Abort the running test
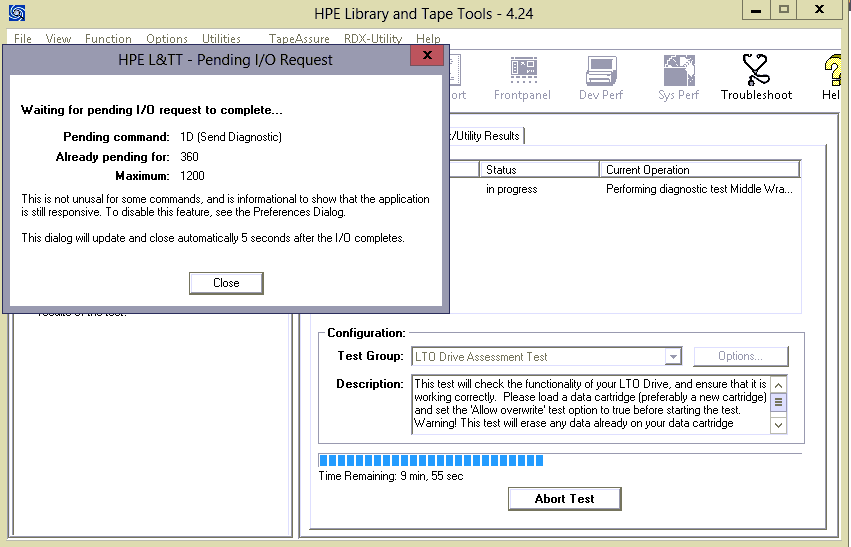Viewport: 851px width, 547px height. pyautogui.click(x=564, y=499)
